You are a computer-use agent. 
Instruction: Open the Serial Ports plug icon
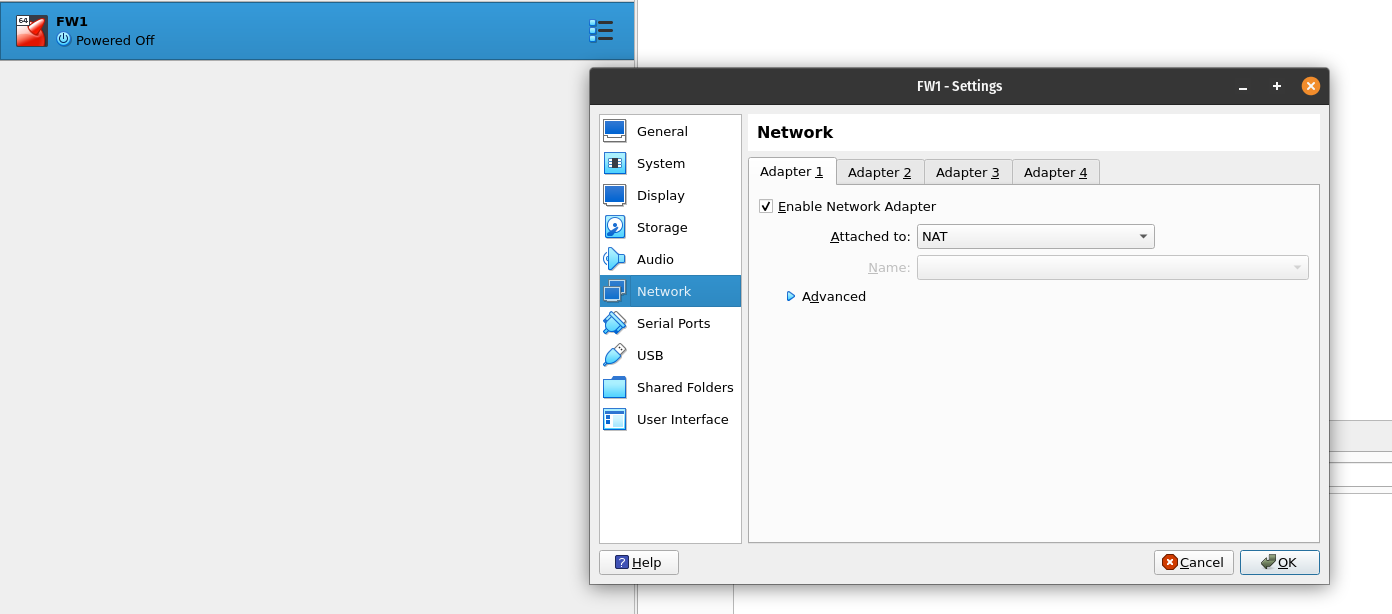[614, 323]
